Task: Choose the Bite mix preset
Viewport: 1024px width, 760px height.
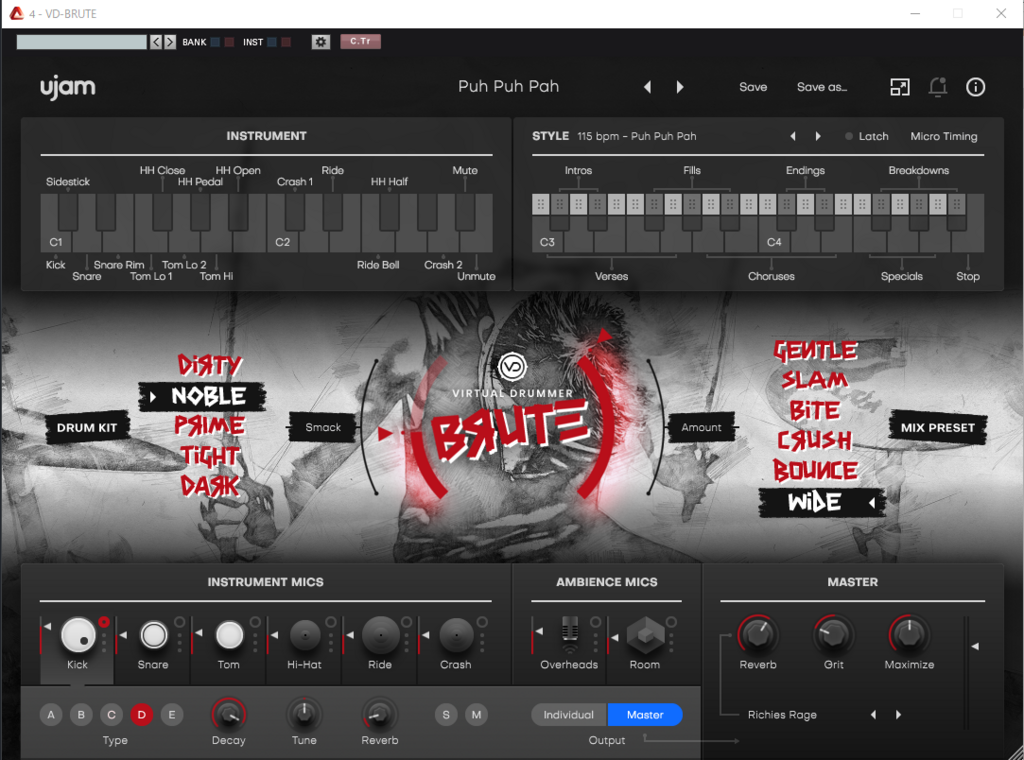Action: click(x=815, y=411)
